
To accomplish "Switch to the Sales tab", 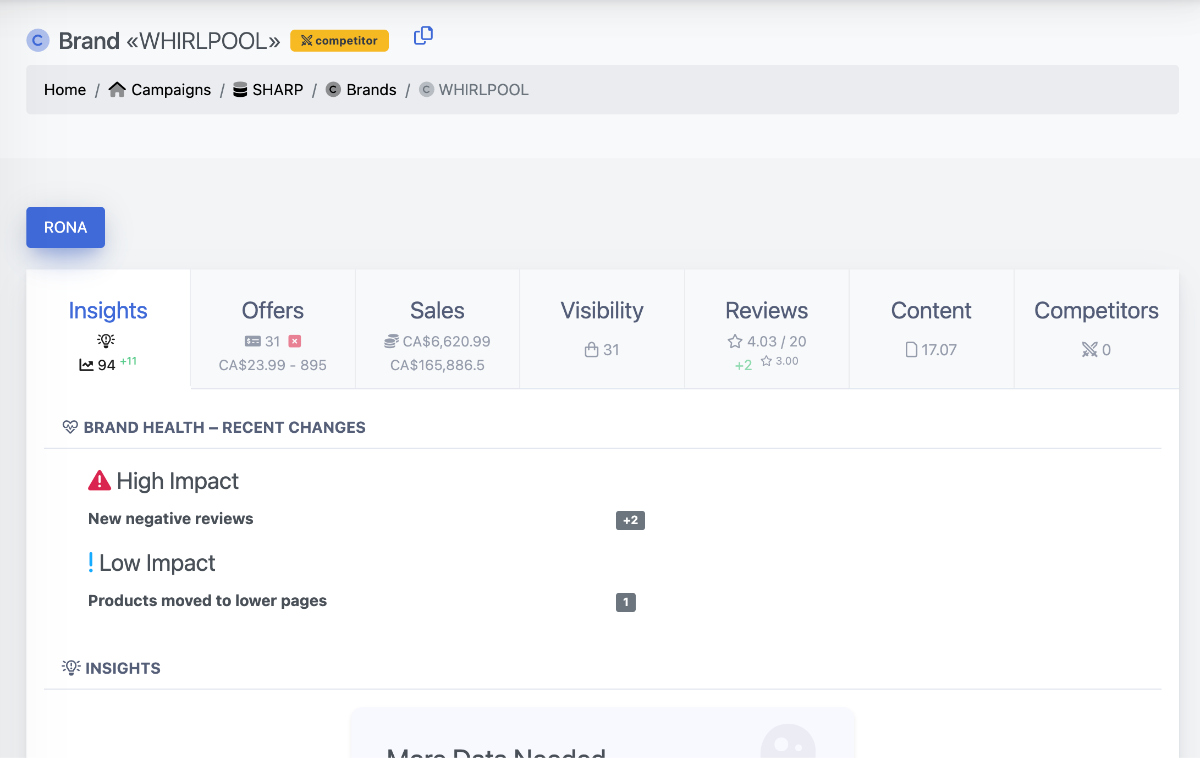I will click(437, 328).
